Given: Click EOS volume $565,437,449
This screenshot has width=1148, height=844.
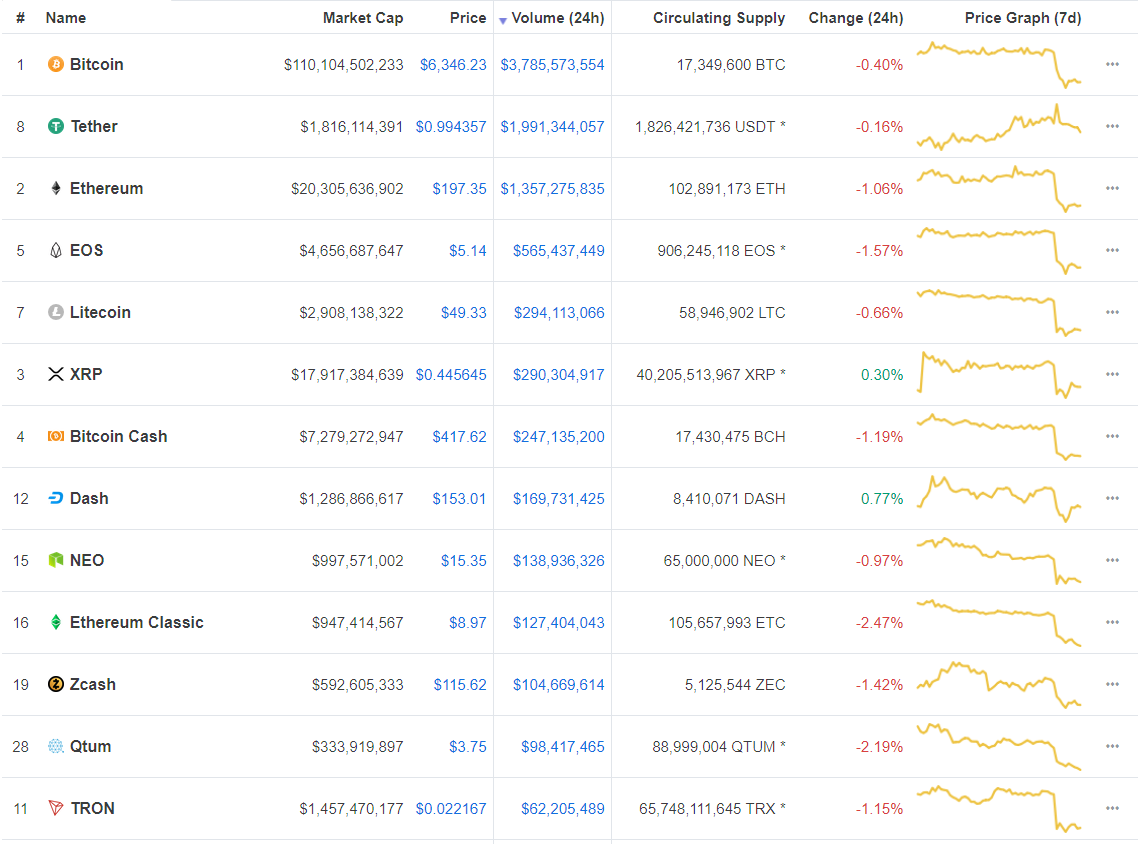Looking at the screenshot, I should 559,251.
